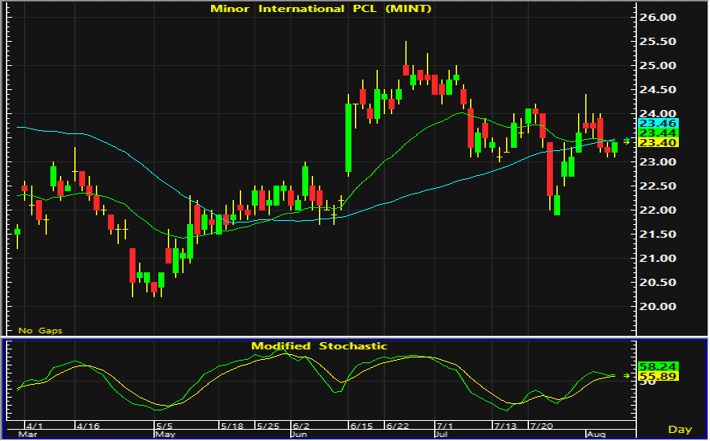Click the Jul month label
This screenshot has width=710, height=441.
[441, 435]
